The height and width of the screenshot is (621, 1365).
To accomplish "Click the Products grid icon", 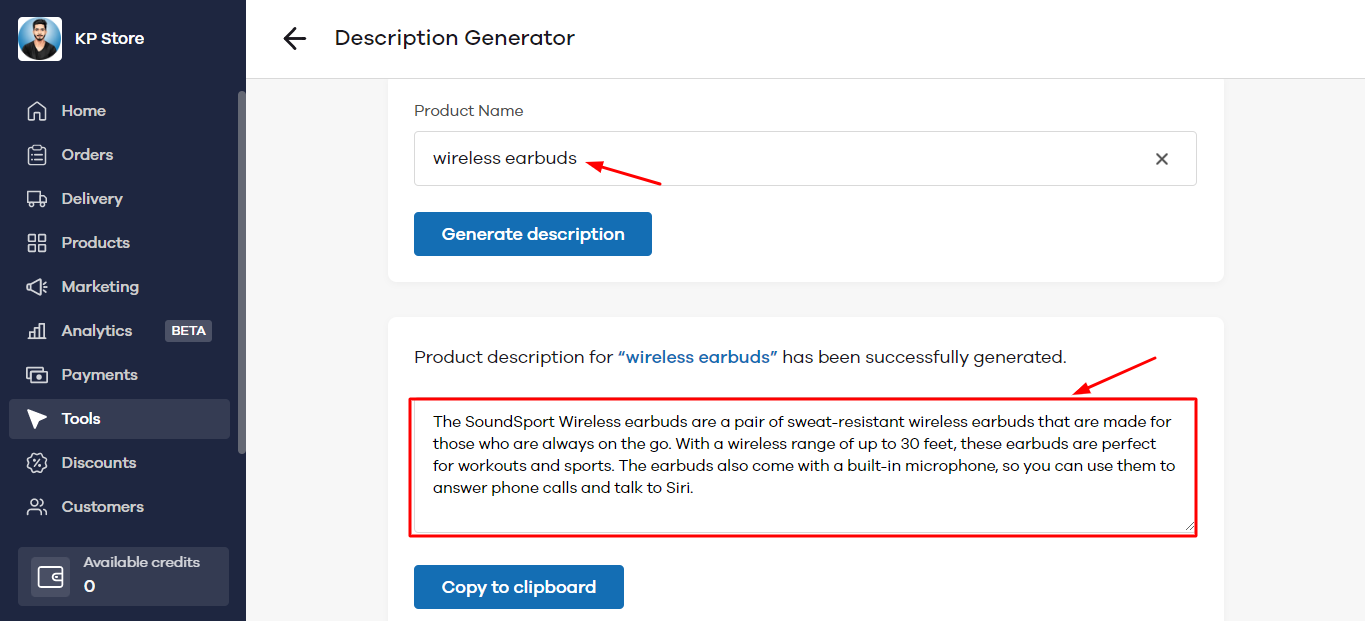I will [x=37, y=243].
